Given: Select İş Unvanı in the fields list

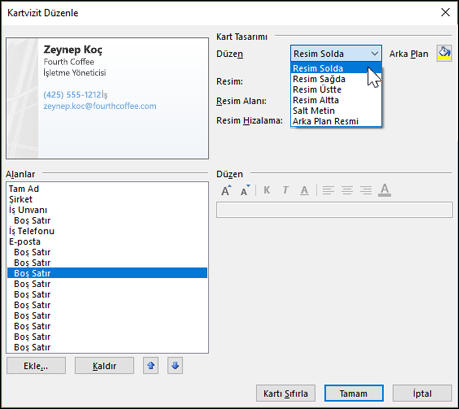Looking at the screenshot, I should point(107,210).
